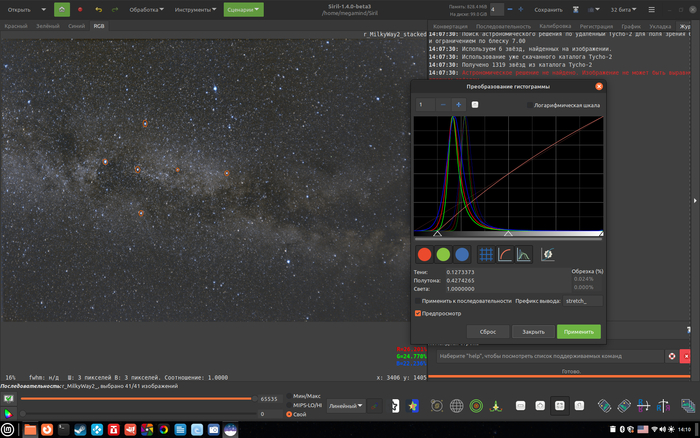This screenshot has height=438, width=700.
Task: Click the Префикс вывода text field
Action: click(x=582, y=300)
